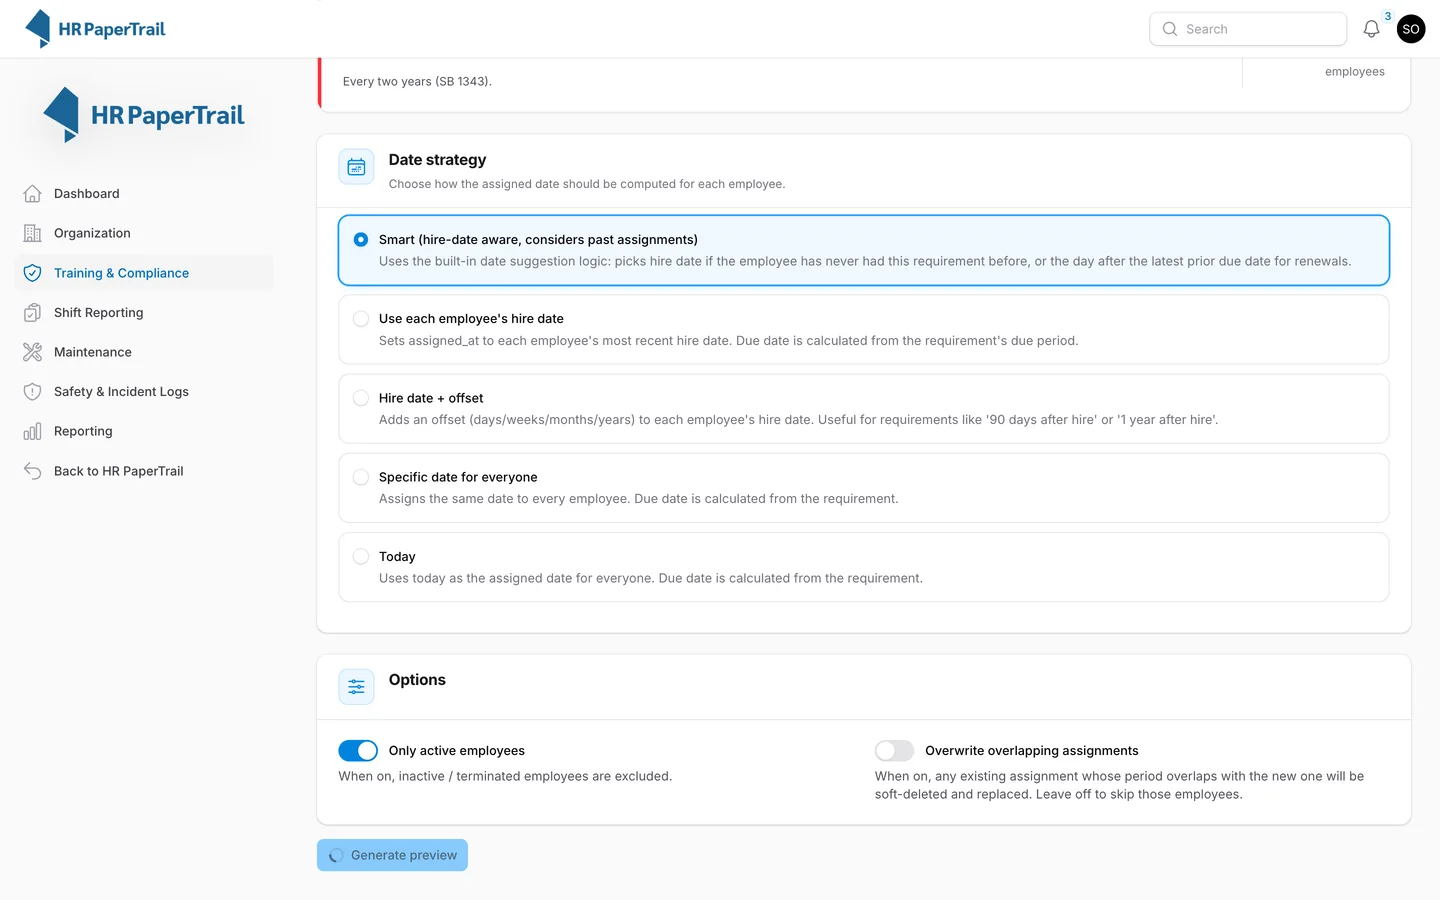Screen dimensions: 1440x900
Task: Click the 'employees' label at top right
Action: click(1354, 72)
